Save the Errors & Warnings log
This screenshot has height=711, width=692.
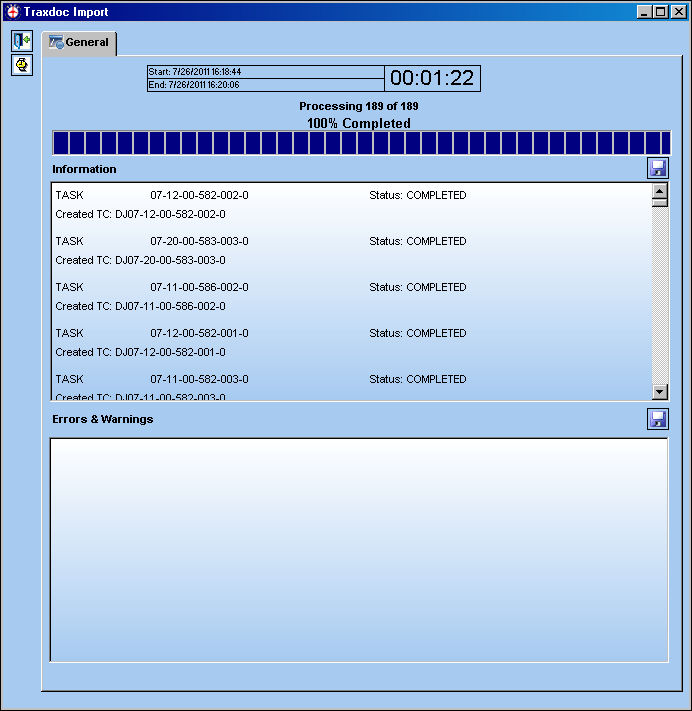[658, 419]
